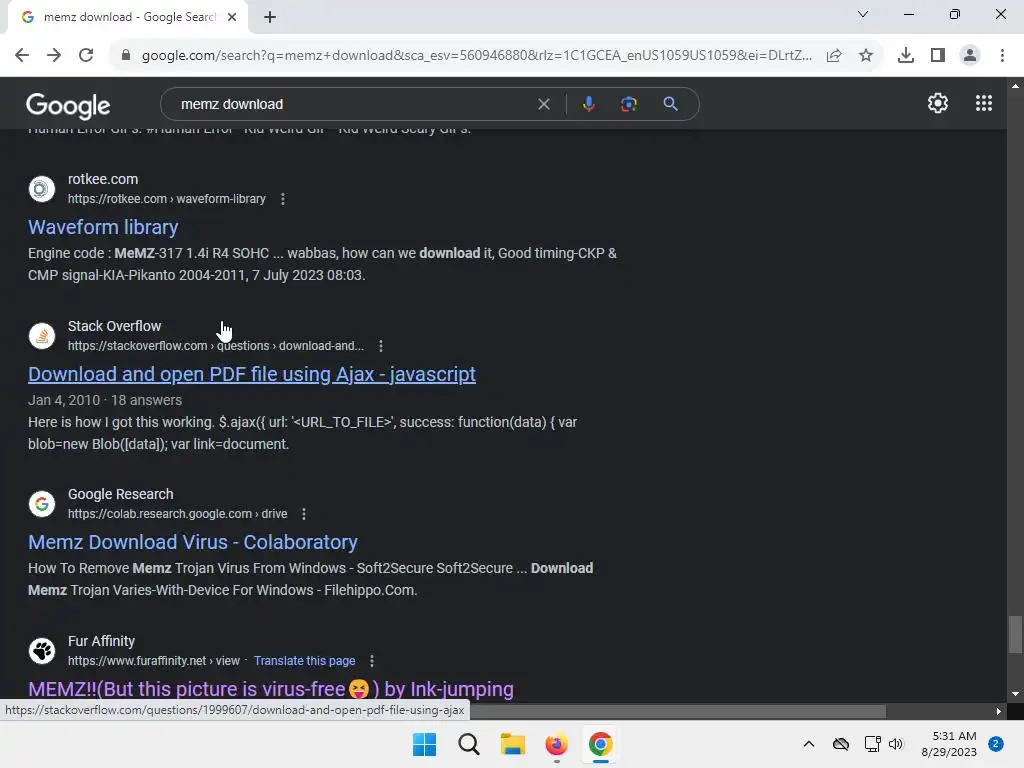Open Firefox from taskbar

point(556,744)
